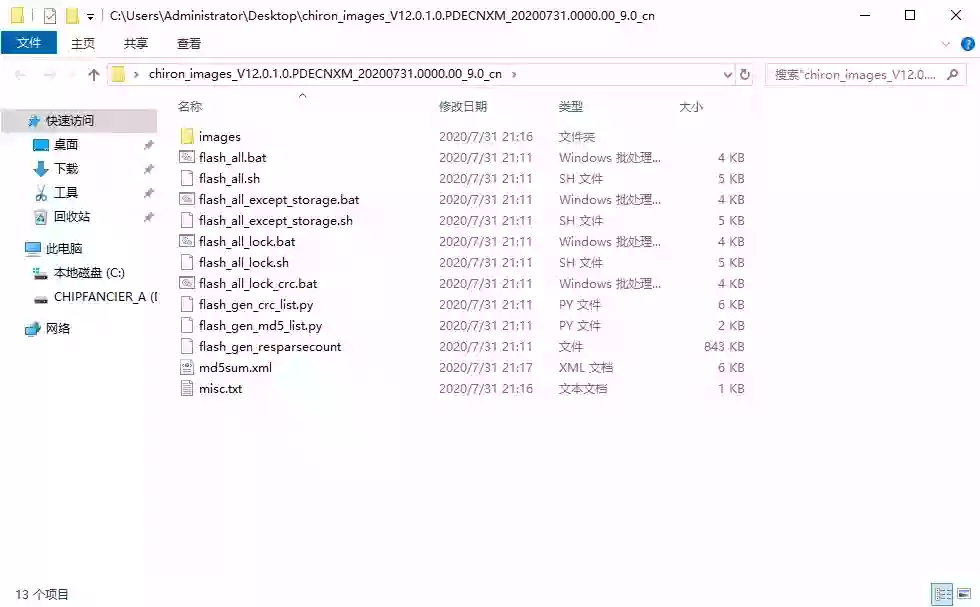Select the flash_all.bat file icon
The height and width of the screenshot is (607, 980).
pos(187,158)
